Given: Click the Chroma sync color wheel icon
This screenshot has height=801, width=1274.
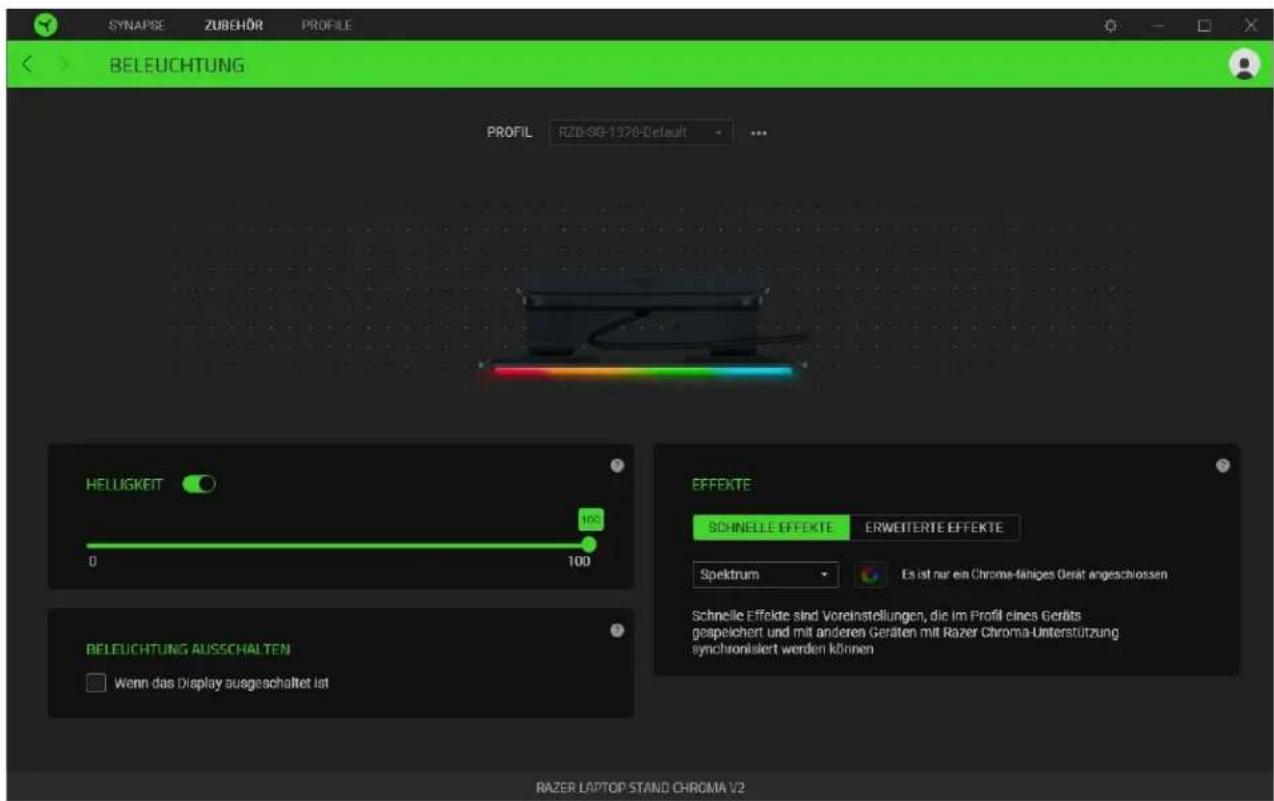Looking at the screenshot, I should pos(870,575).
